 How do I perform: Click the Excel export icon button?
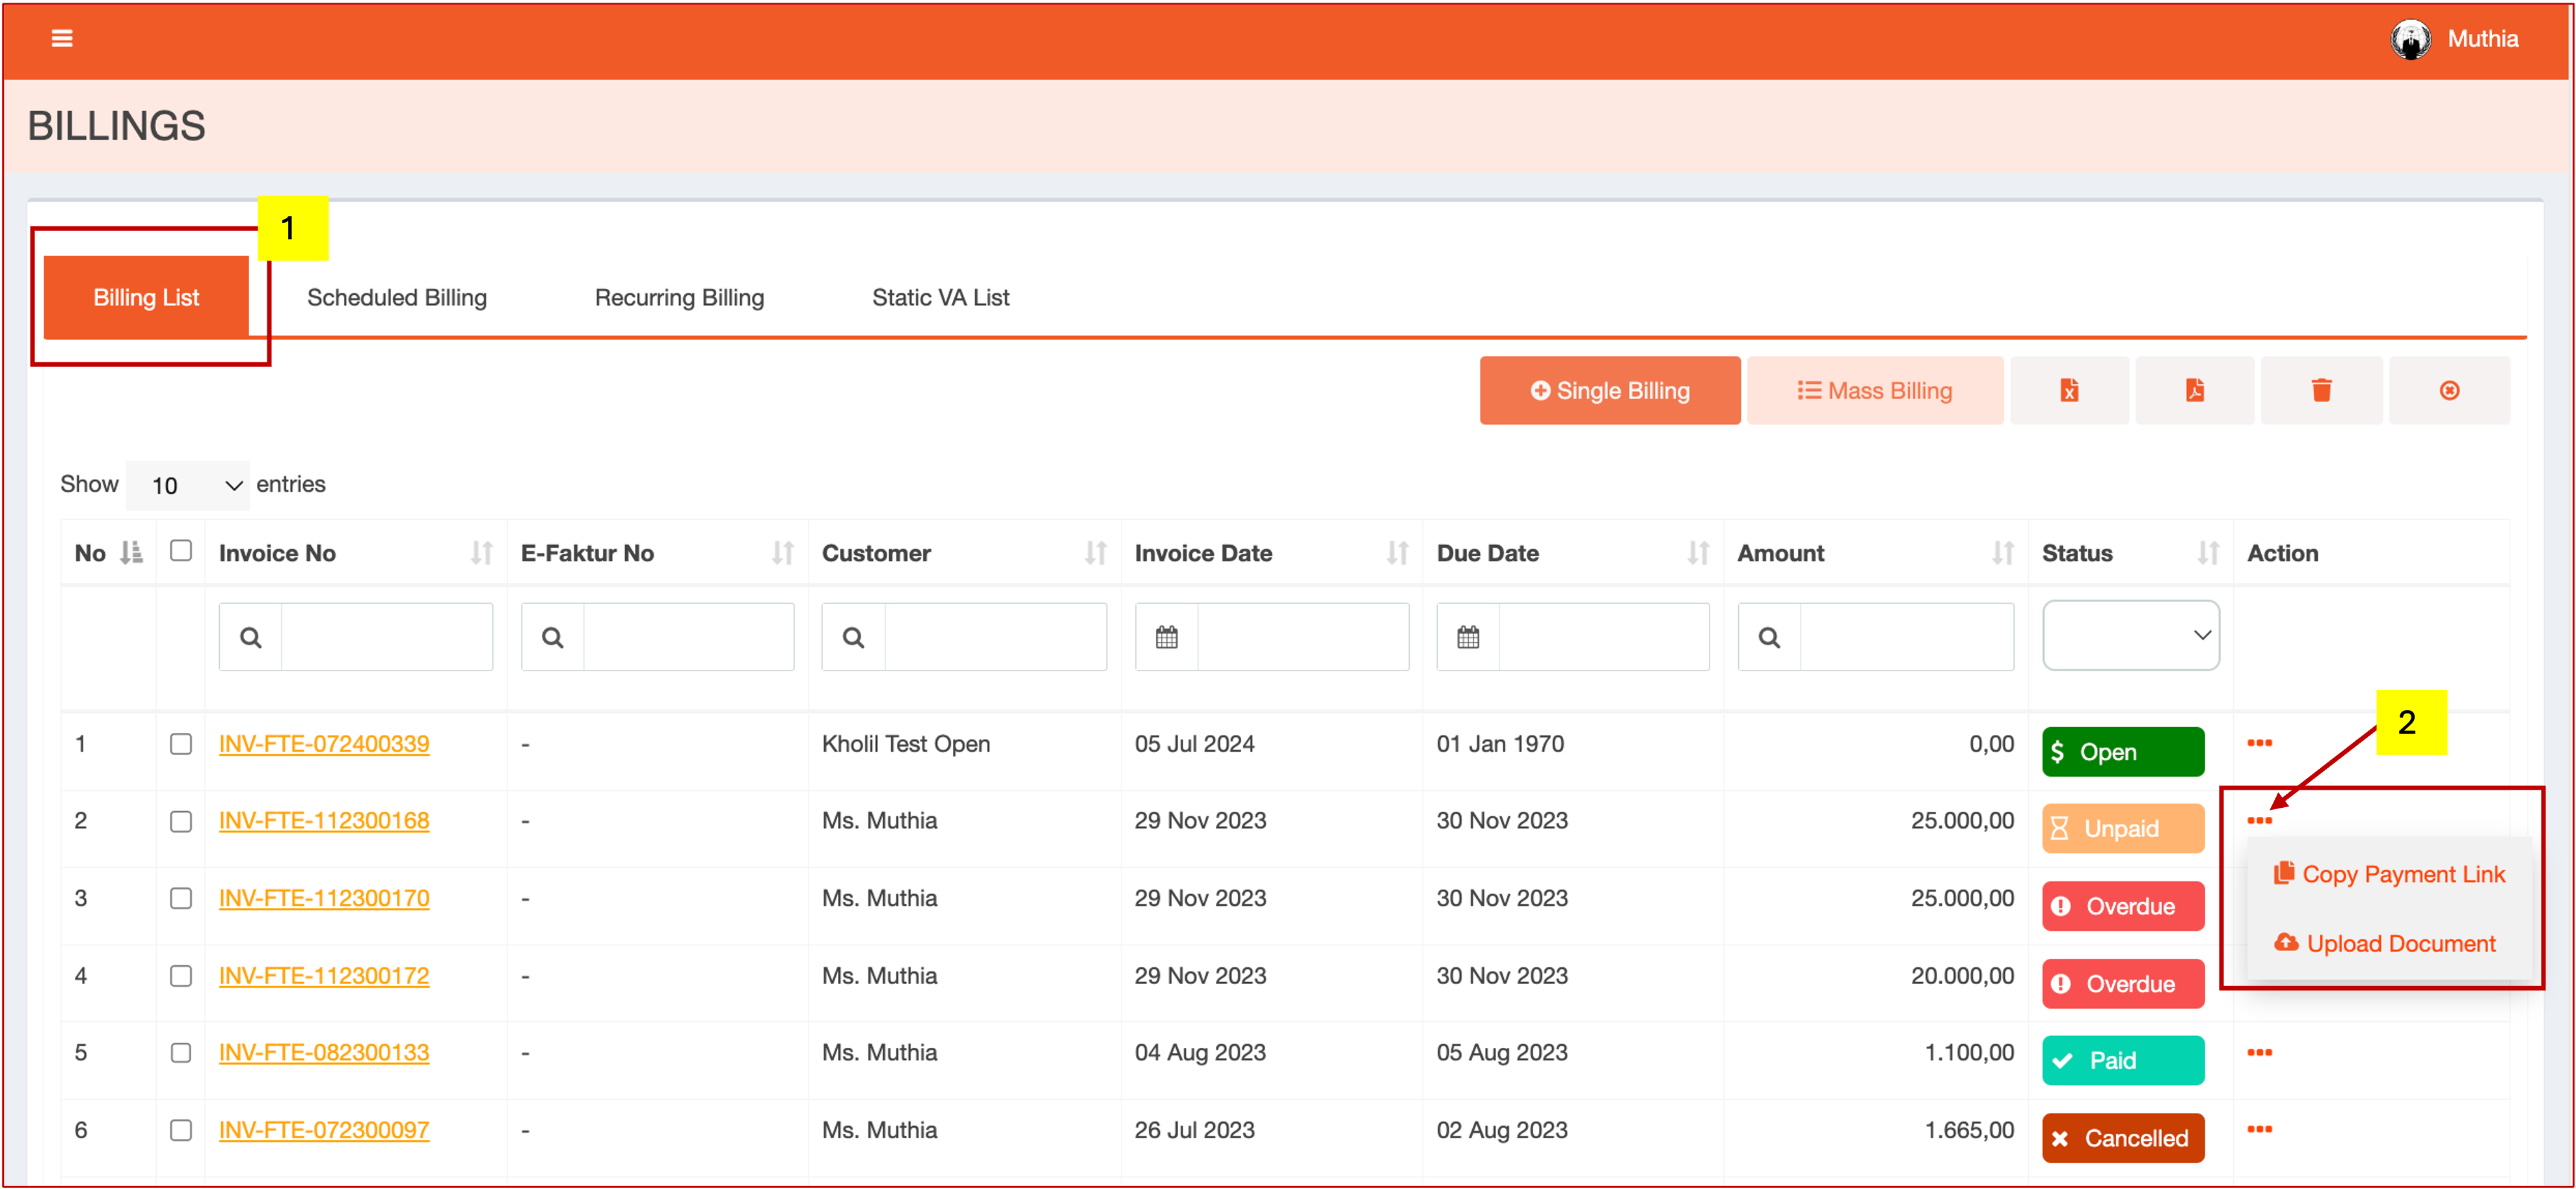pyautogui.click(x=2069, y=391)
